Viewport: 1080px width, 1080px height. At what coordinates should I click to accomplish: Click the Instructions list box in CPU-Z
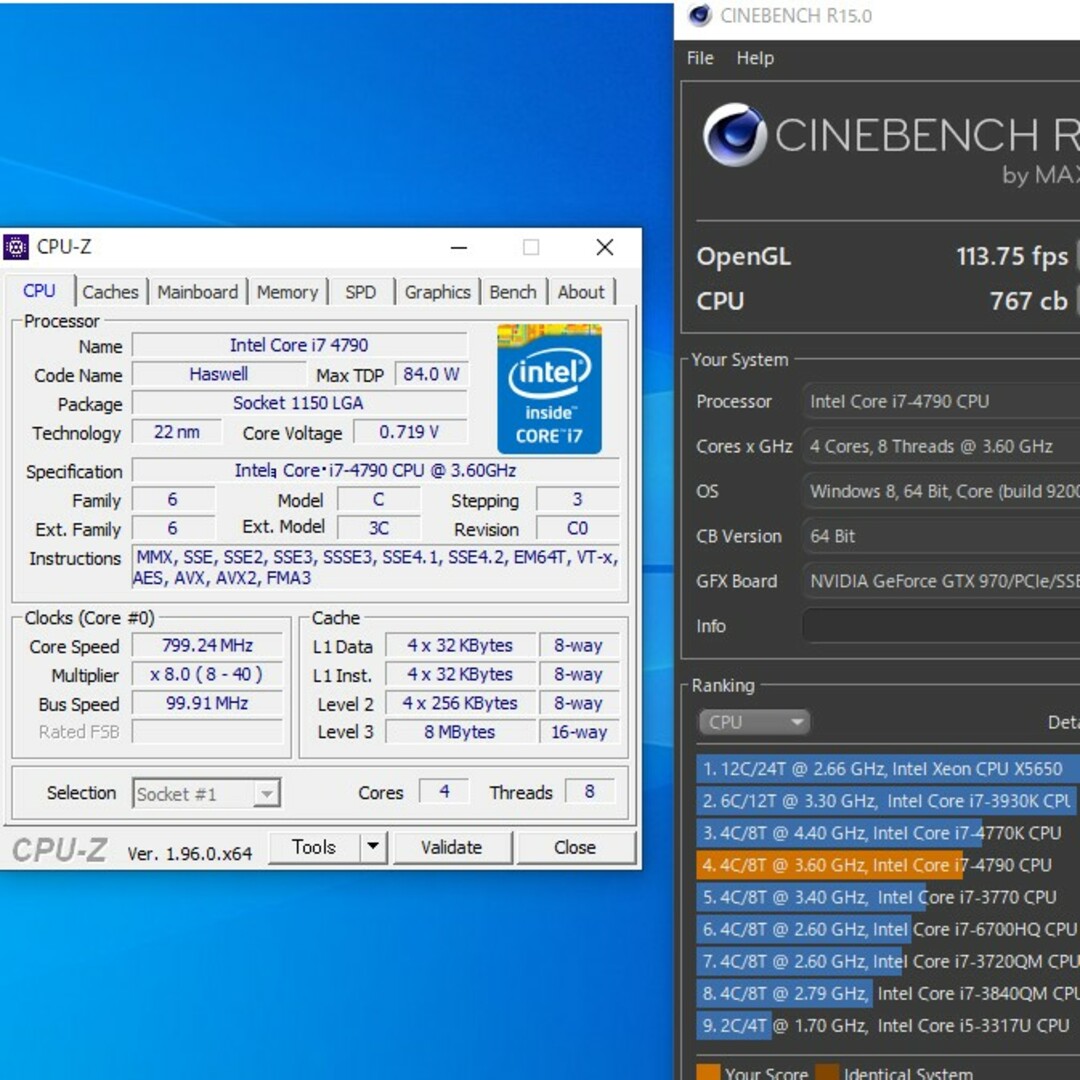coord(375,567)
